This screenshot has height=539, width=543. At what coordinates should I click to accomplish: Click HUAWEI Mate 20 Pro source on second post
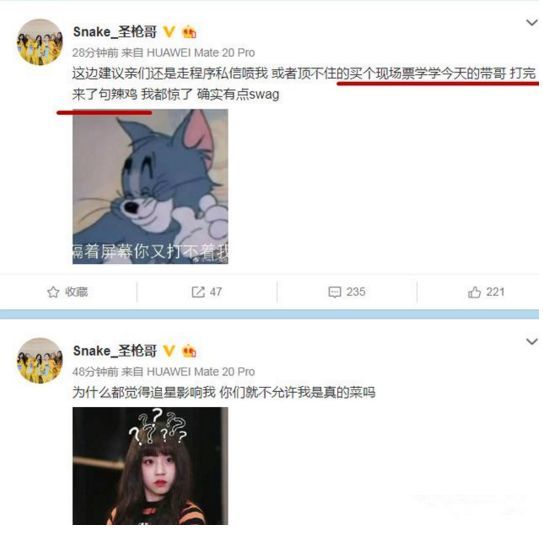tap(201, 372)
